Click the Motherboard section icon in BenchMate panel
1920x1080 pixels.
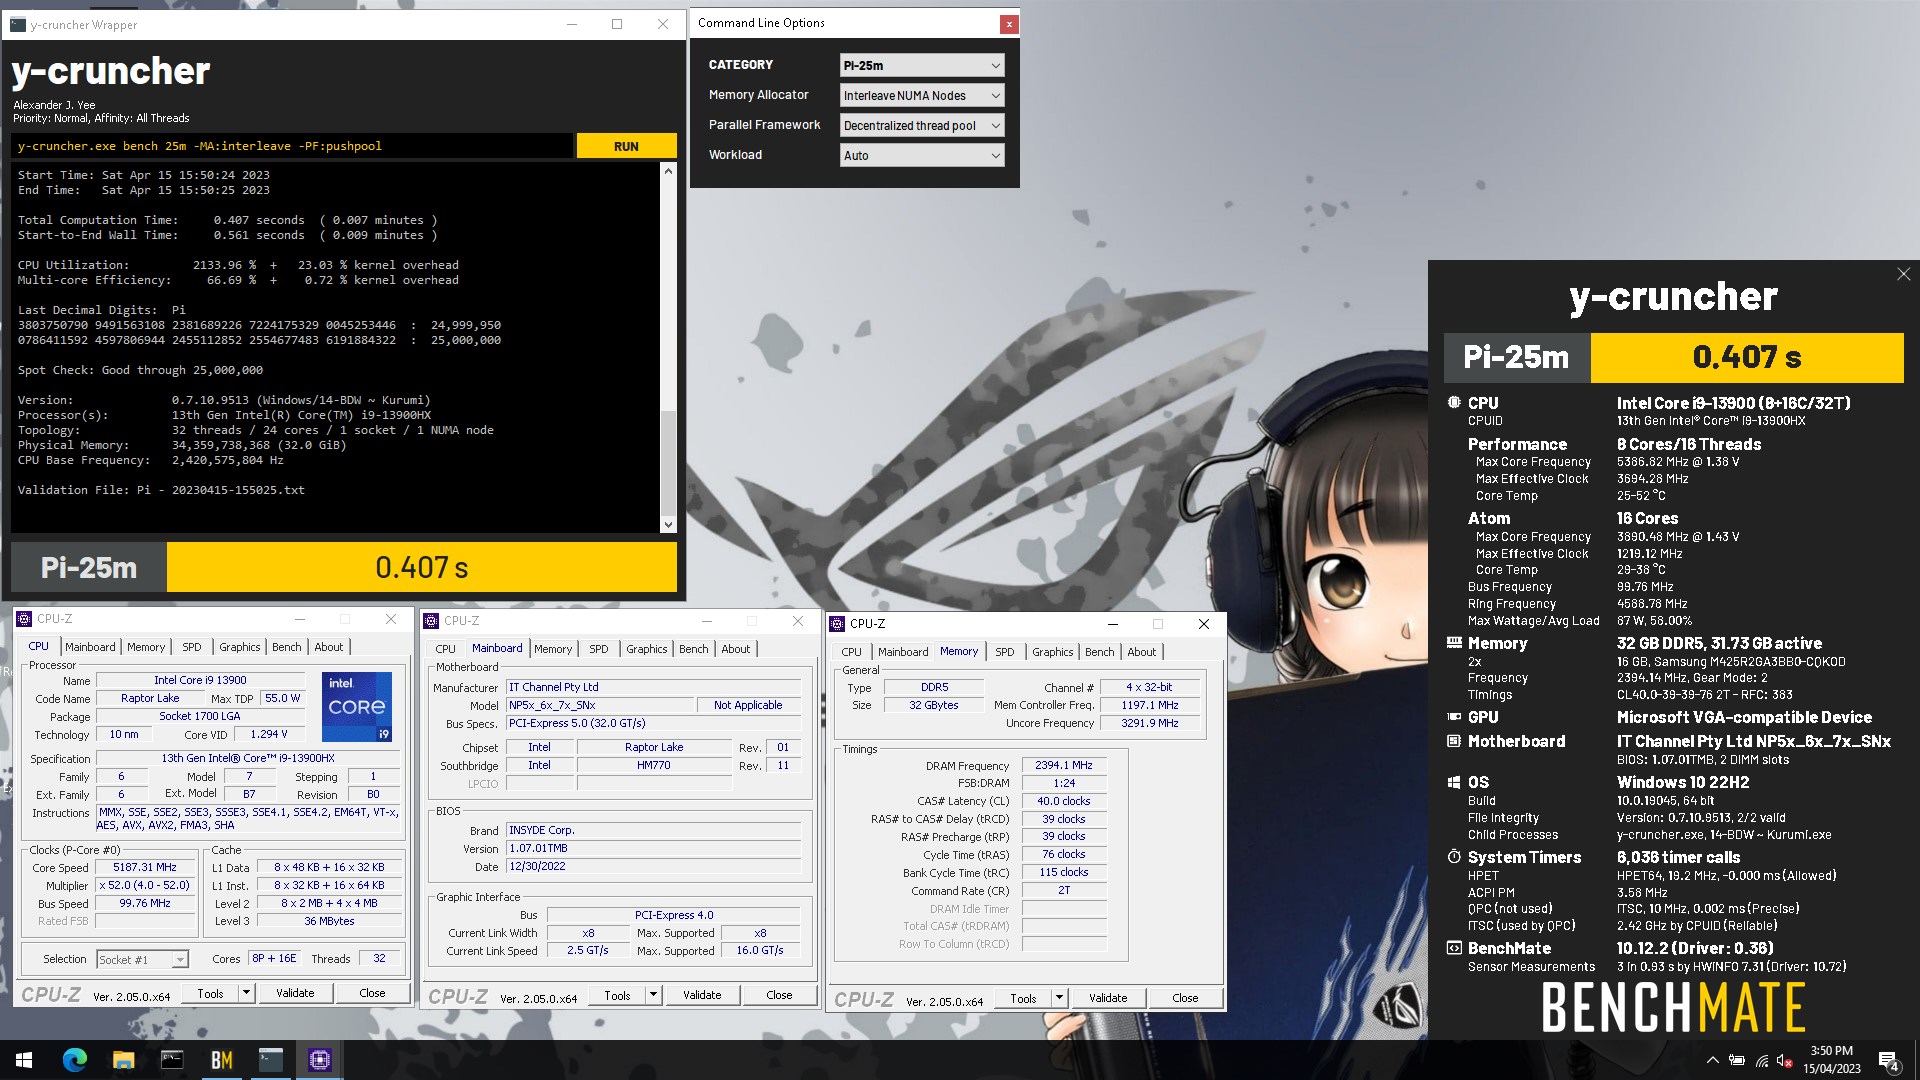point(1454,741)
